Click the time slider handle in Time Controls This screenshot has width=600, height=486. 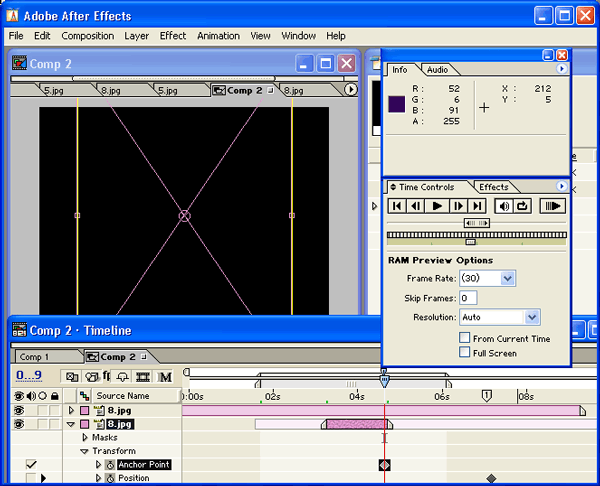[470, 242]
